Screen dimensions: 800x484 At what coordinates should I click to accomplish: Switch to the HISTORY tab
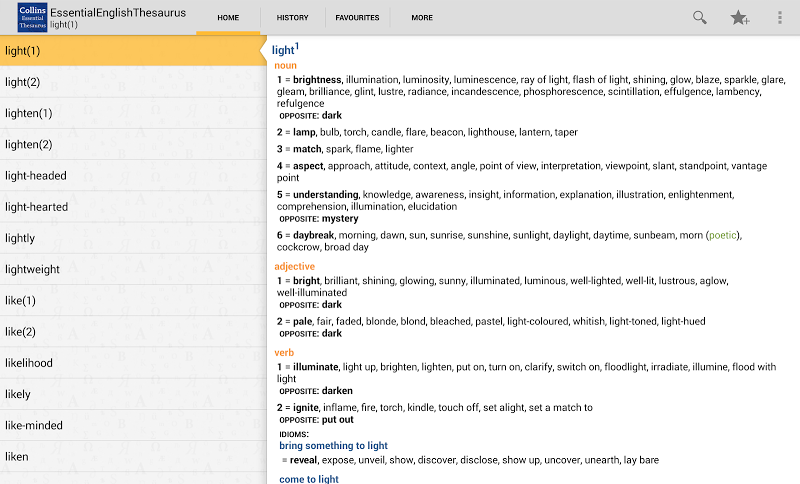coord(292,17)
